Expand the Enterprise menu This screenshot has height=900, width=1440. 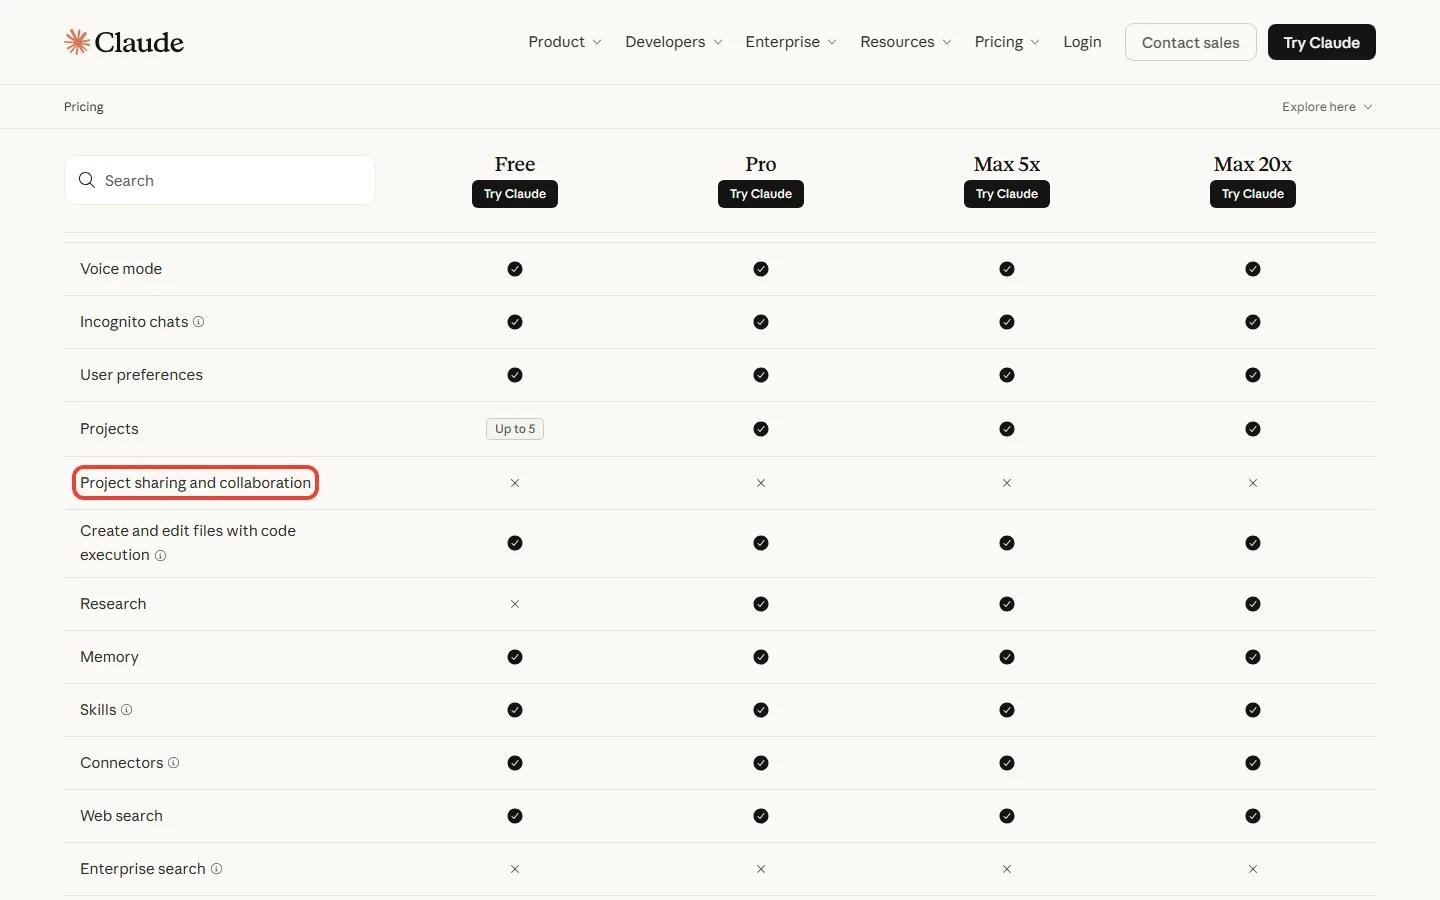pyautogui.click(x=791, y=42)
